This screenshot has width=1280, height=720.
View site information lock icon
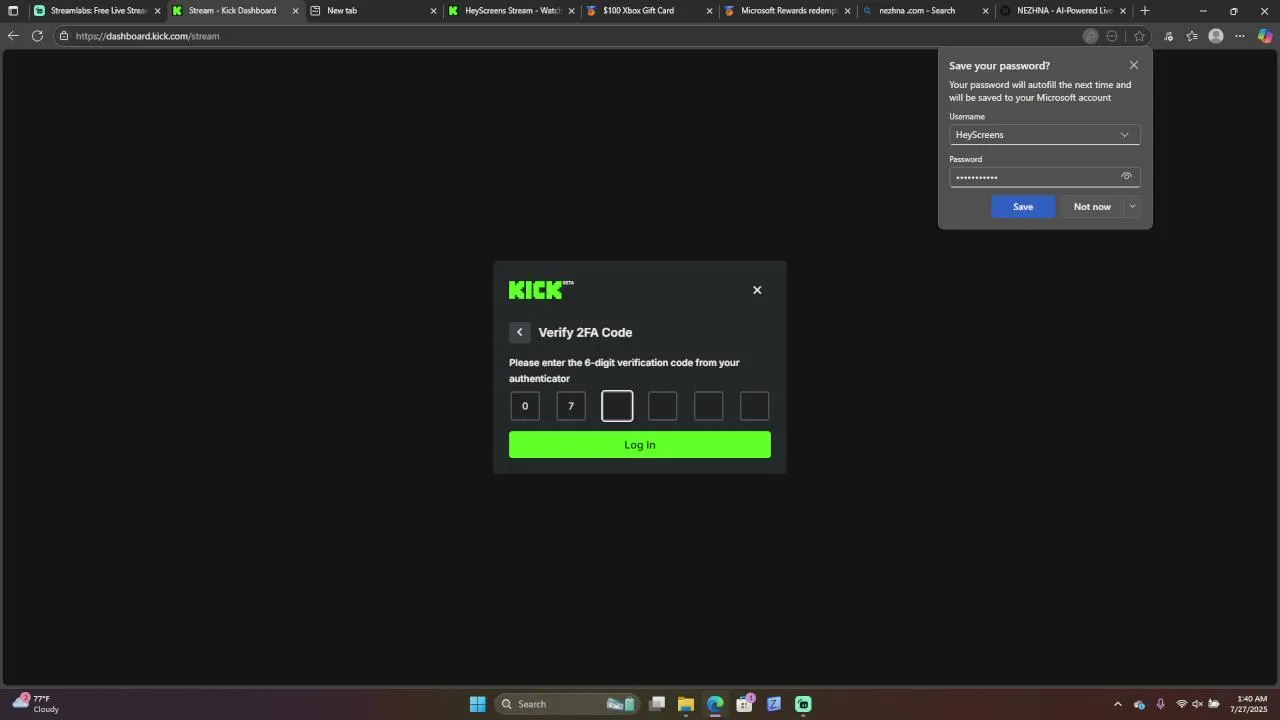tap(64, 36)
